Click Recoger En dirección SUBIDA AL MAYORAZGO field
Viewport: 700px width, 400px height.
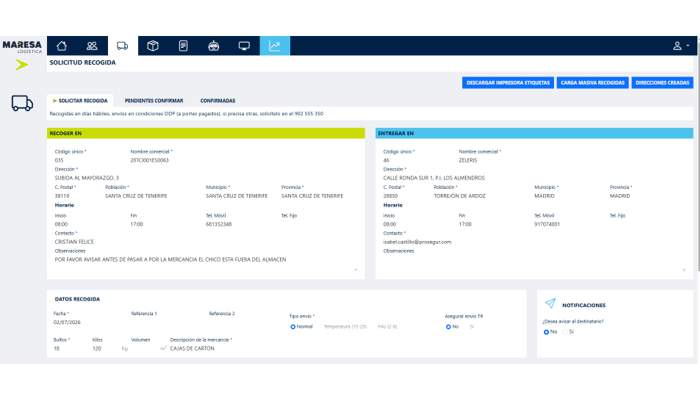click(x=205, y=178)
